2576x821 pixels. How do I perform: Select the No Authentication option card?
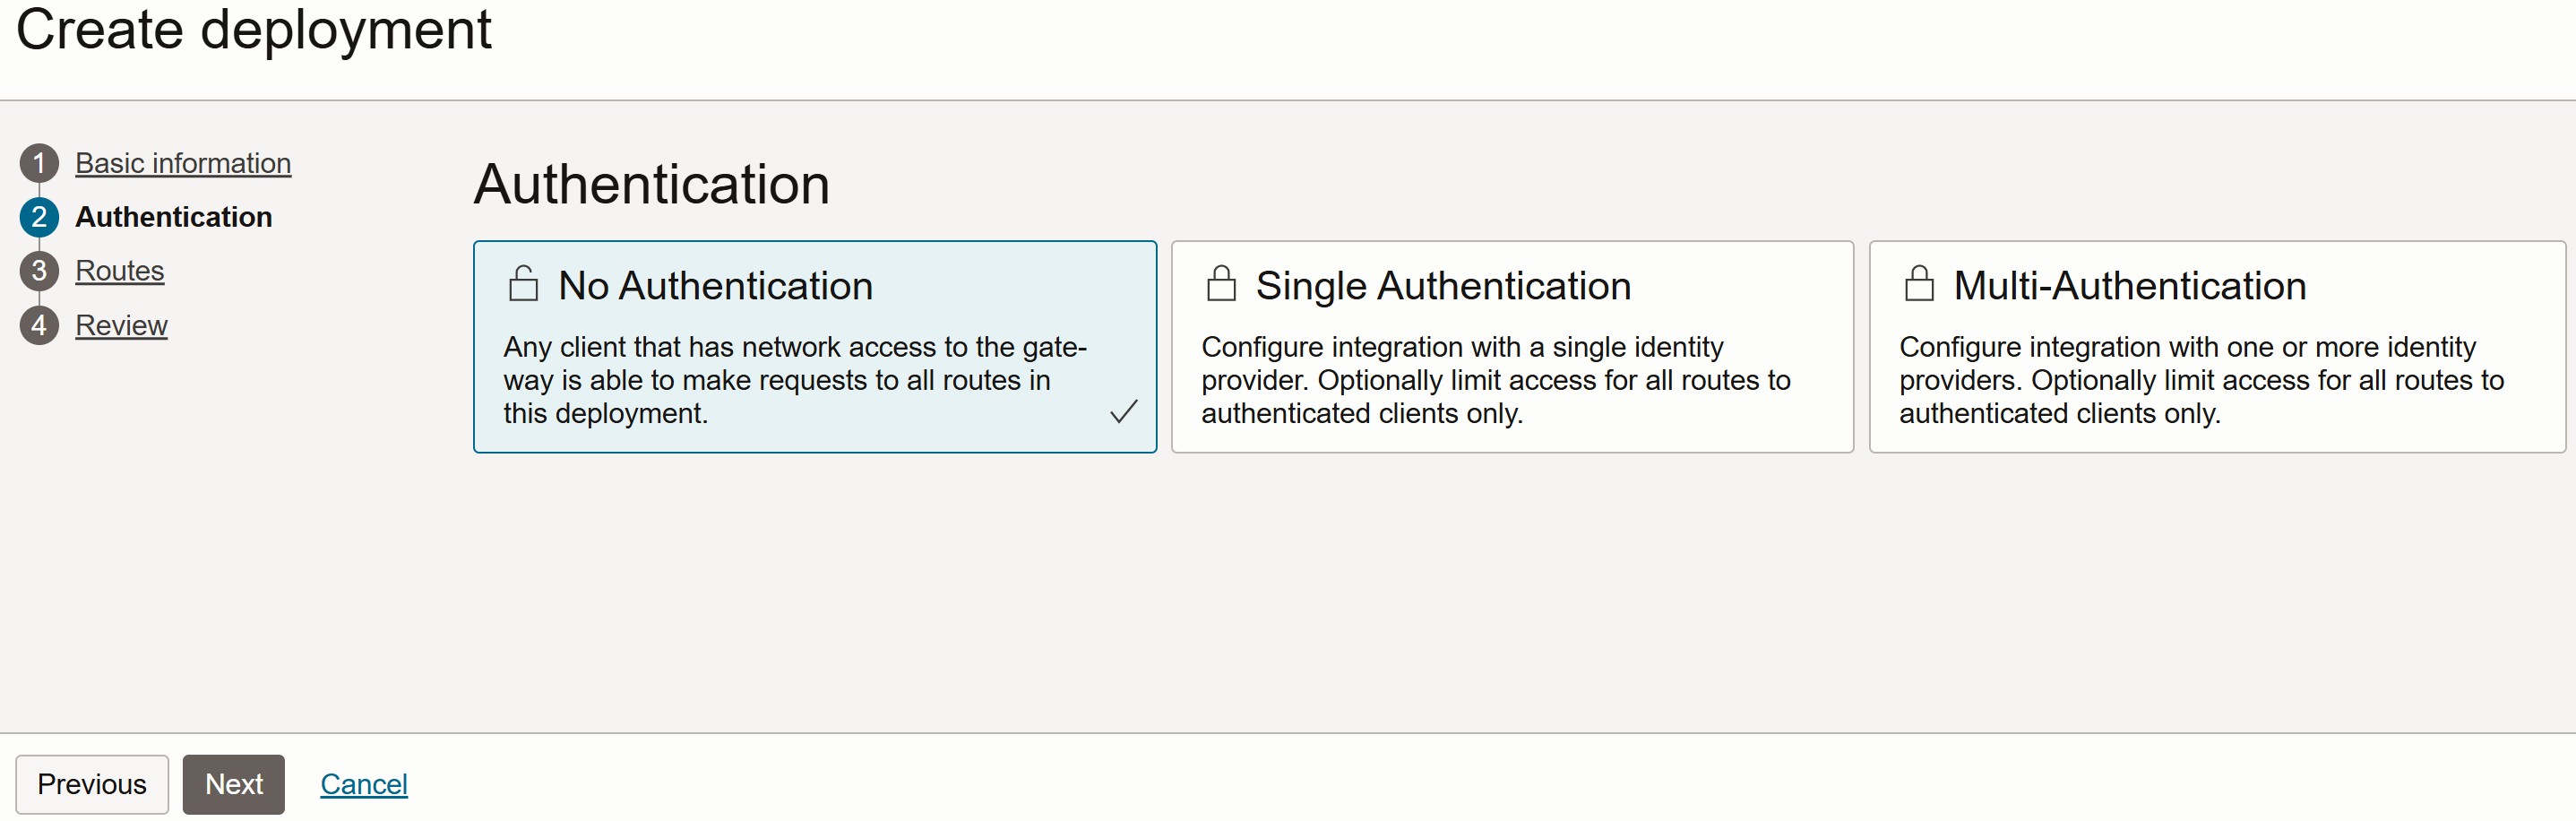814,346
